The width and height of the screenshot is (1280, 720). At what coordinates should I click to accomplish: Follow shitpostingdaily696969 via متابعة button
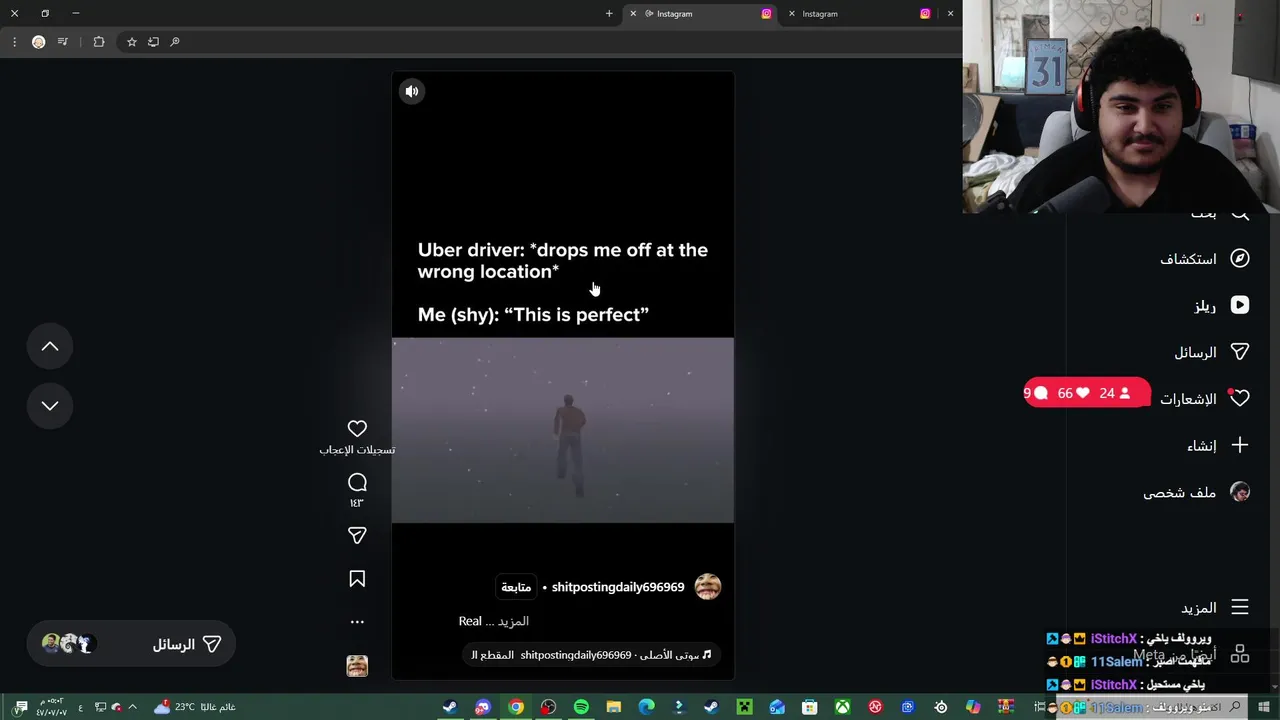(516, 587)
